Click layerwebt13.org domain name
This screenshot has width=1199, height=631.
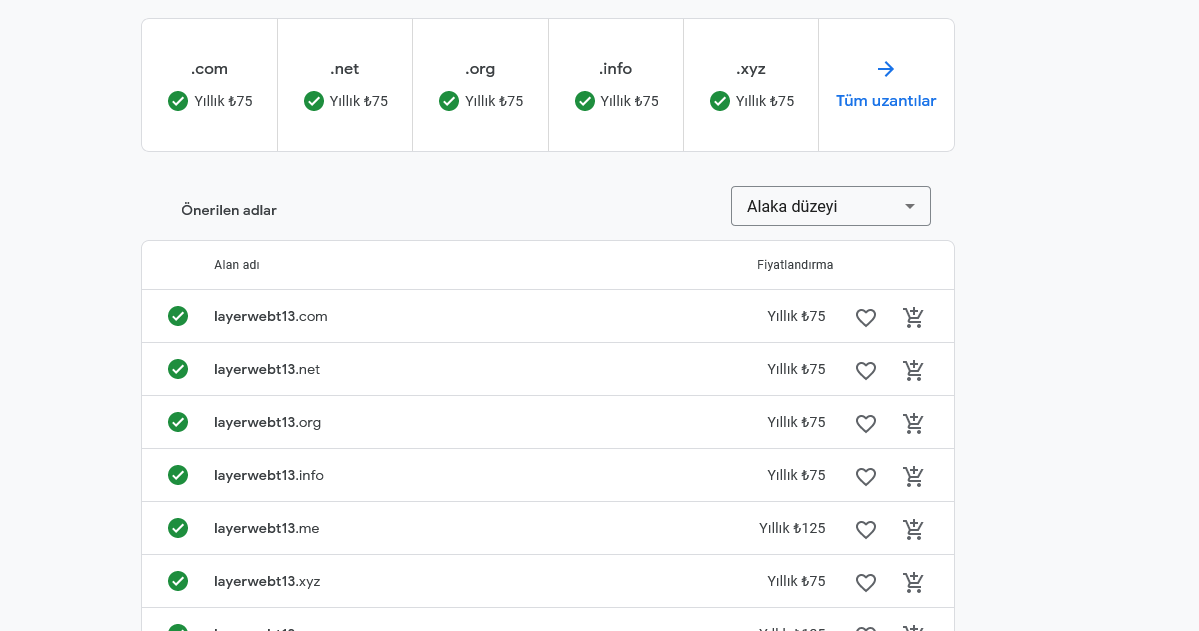268,422
